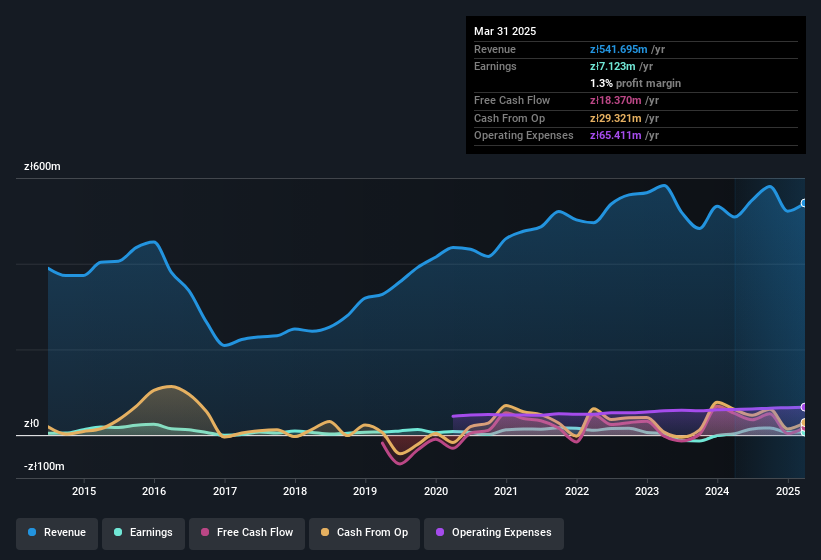
Task: Click the 2017 x-axis label
Action: [x=225, y=491]
